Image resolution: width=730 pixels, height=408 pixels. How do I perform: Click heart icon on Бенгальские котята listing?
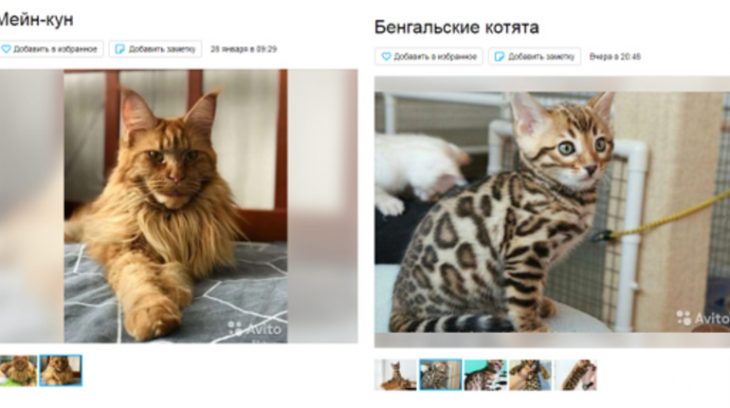tap(386, 56)
